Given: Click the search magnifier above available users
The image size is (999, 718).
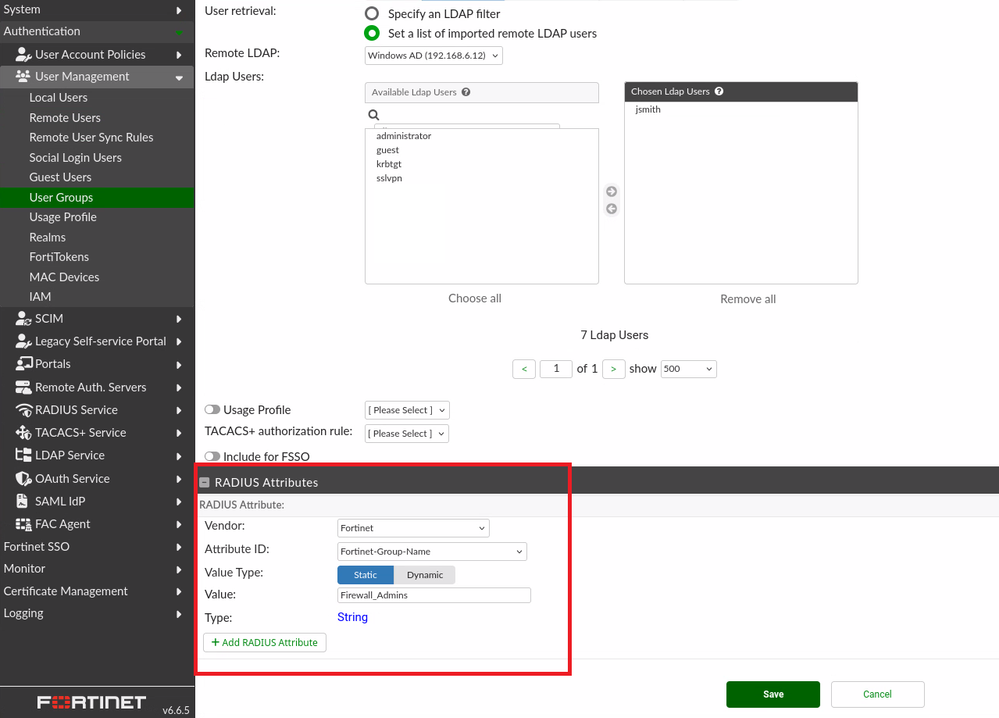Looking at the screenshot, I should click(x=374, y=115).
